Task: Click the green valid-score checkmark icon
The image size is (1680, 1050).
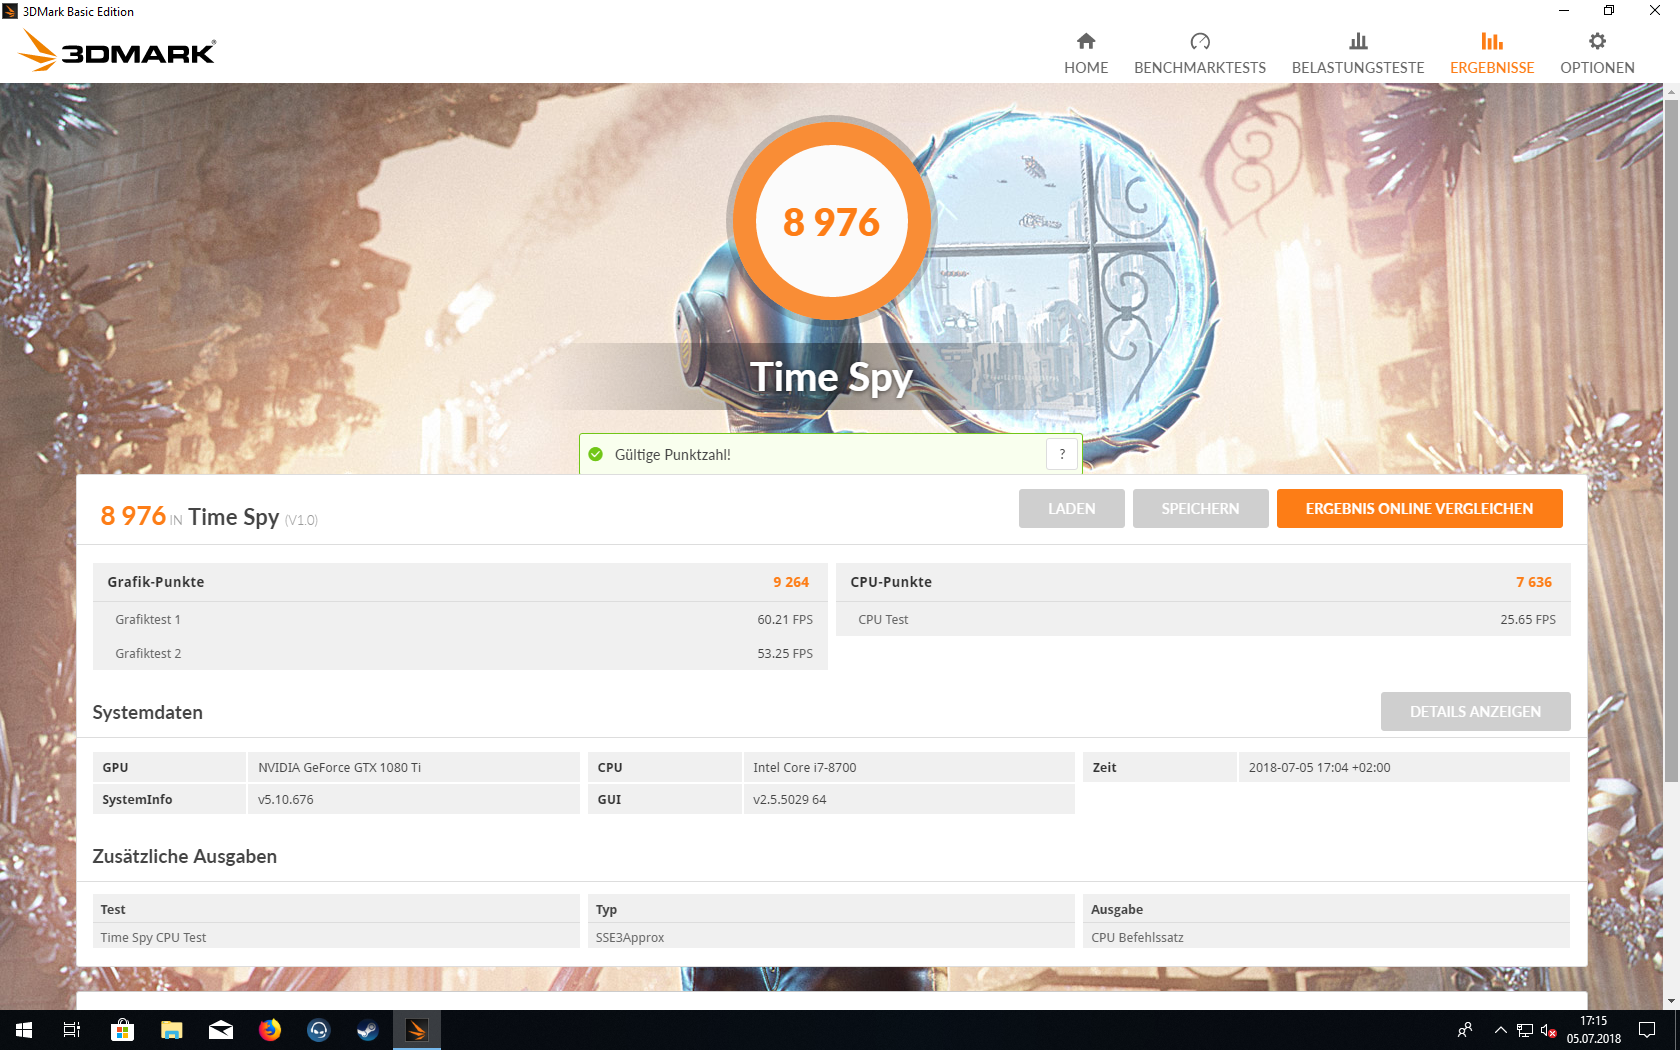Action: 596,455
